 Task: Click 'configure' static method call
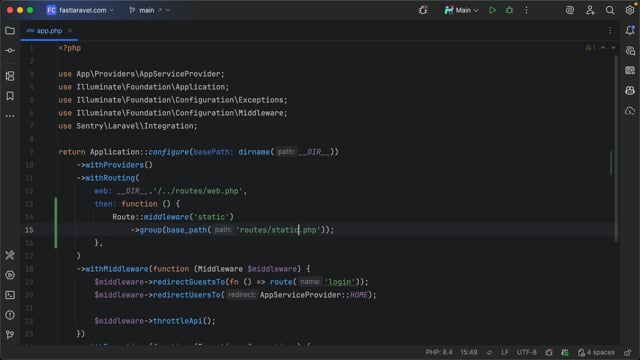coord(168,152)
